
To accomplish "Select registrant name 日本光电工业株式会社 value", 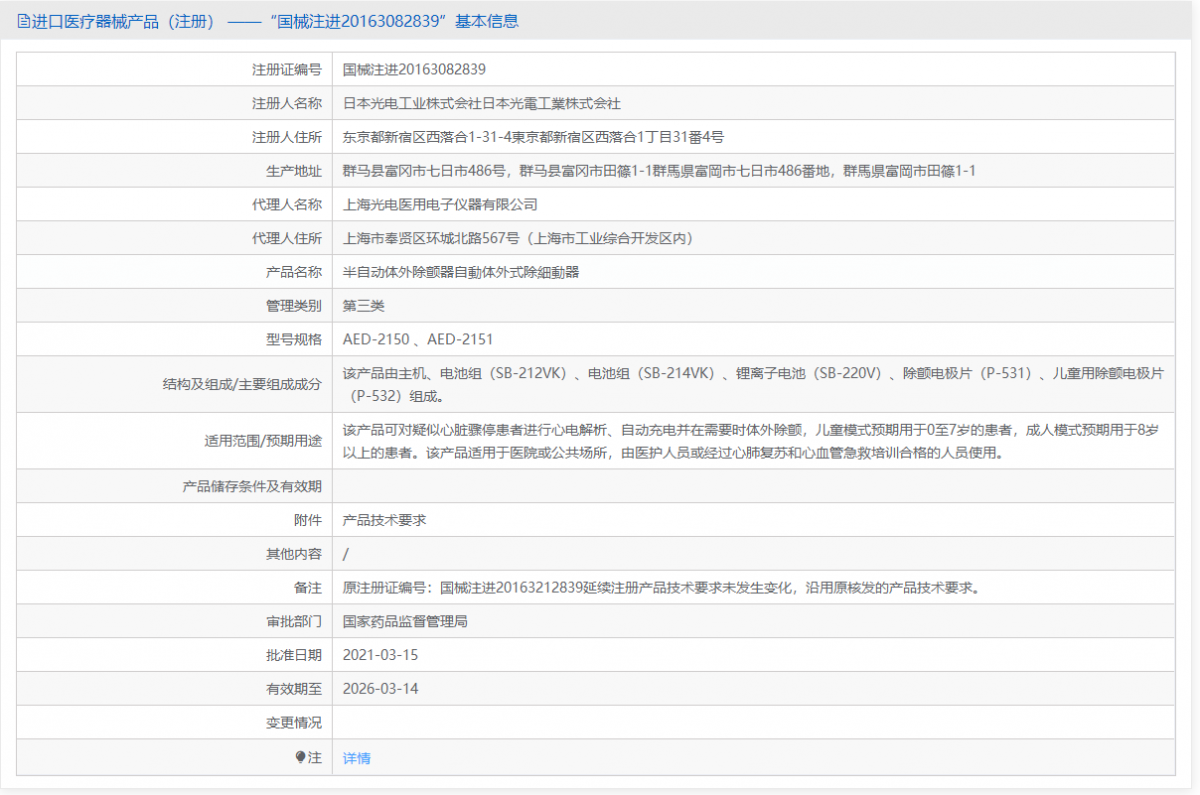I will pyautogui.click(x=481, y=103).
